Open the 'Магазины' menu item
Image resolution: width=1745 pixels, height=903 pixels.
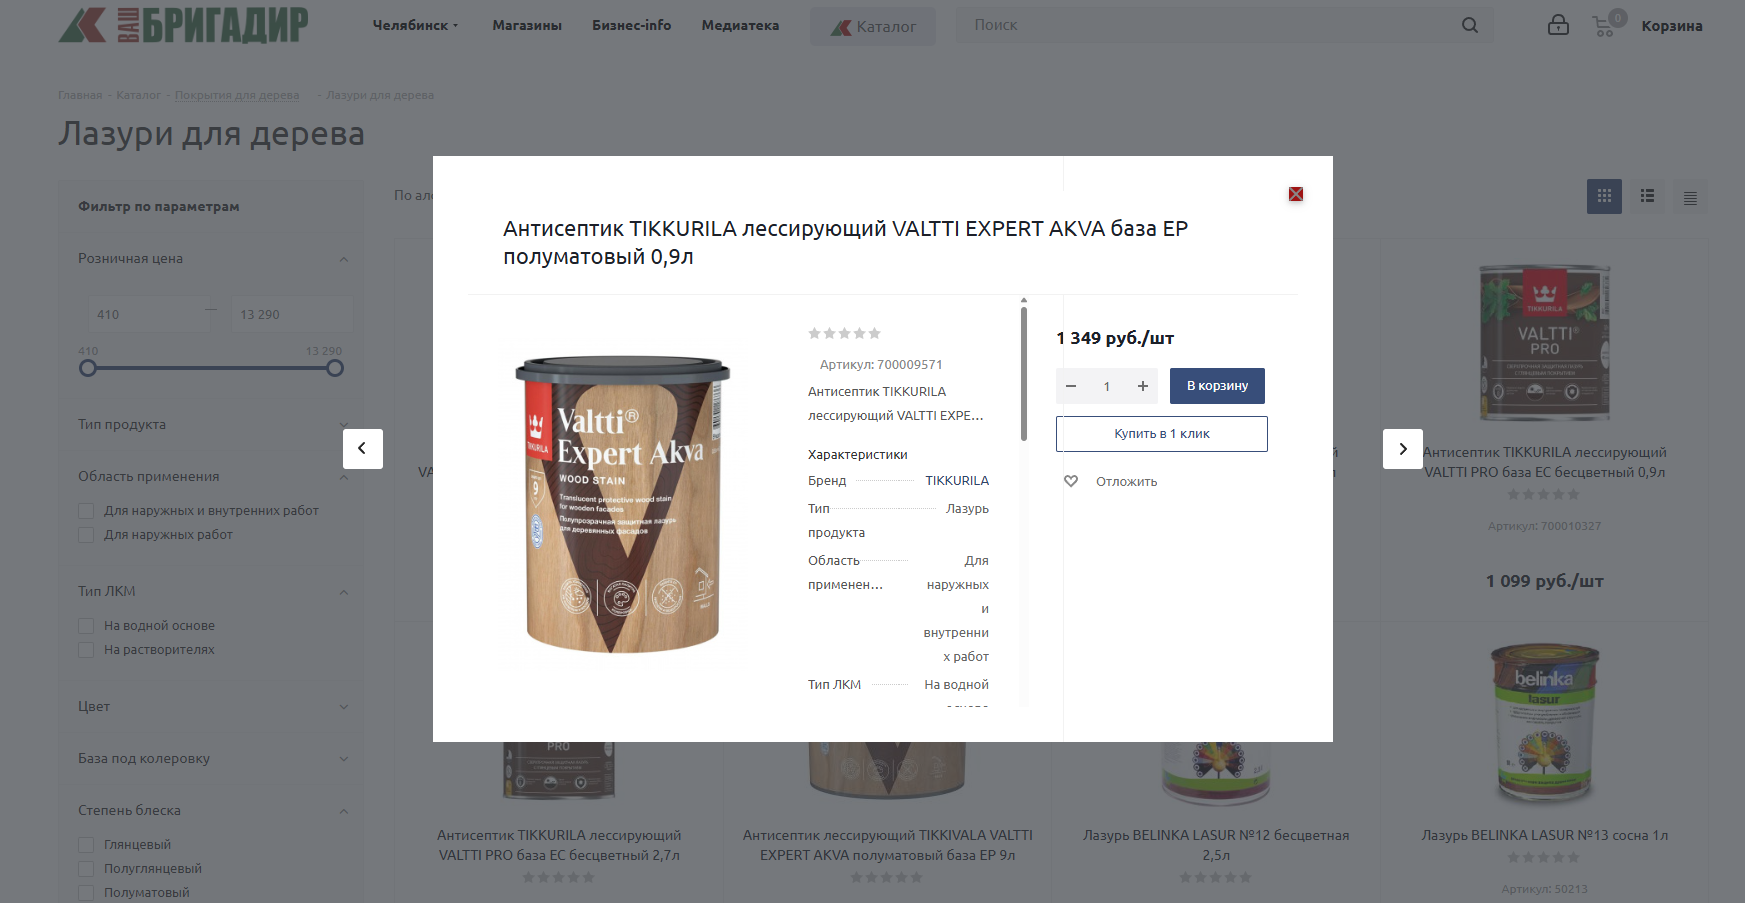click(527, 25)
